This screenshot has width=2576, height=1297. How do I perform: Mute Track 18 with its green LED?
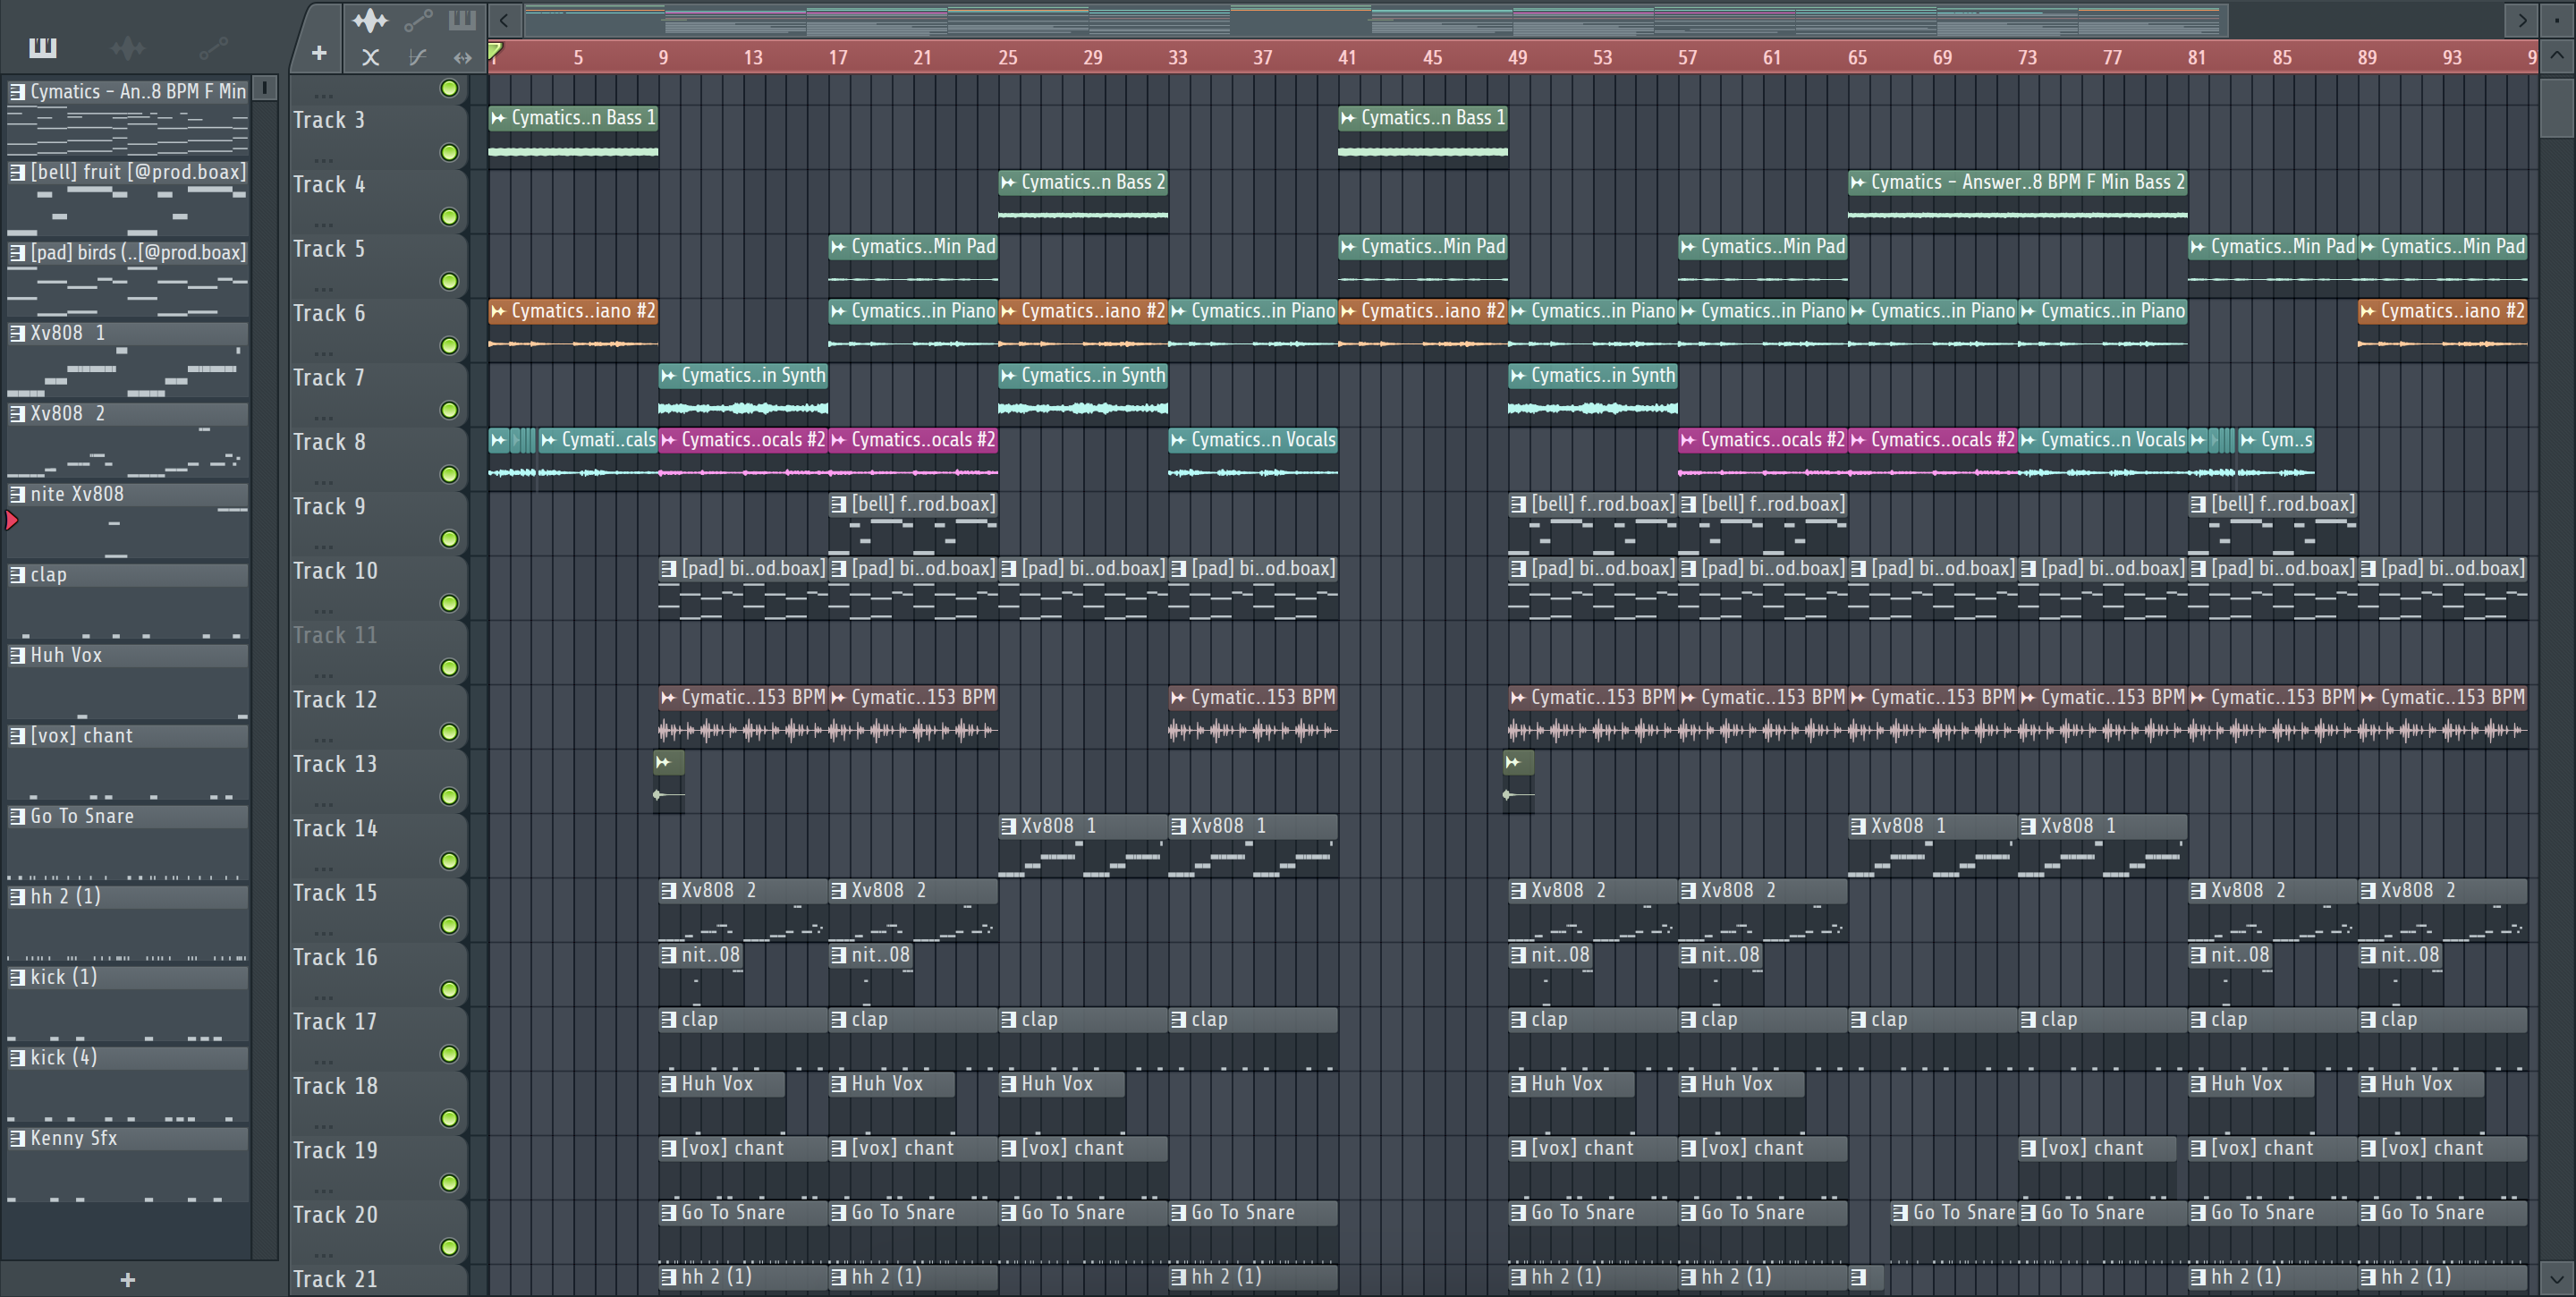[x=450, y=1118]
